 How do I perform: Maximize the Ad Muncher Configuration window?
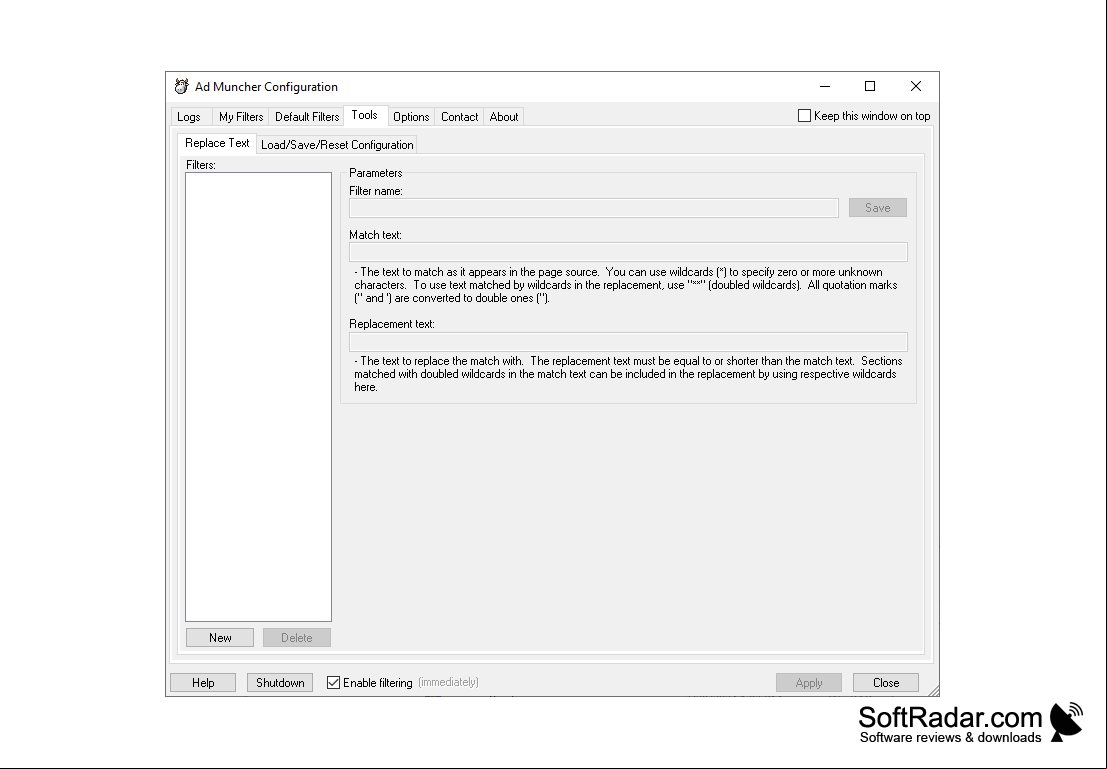pyautogui.click(x=870, y=86)
